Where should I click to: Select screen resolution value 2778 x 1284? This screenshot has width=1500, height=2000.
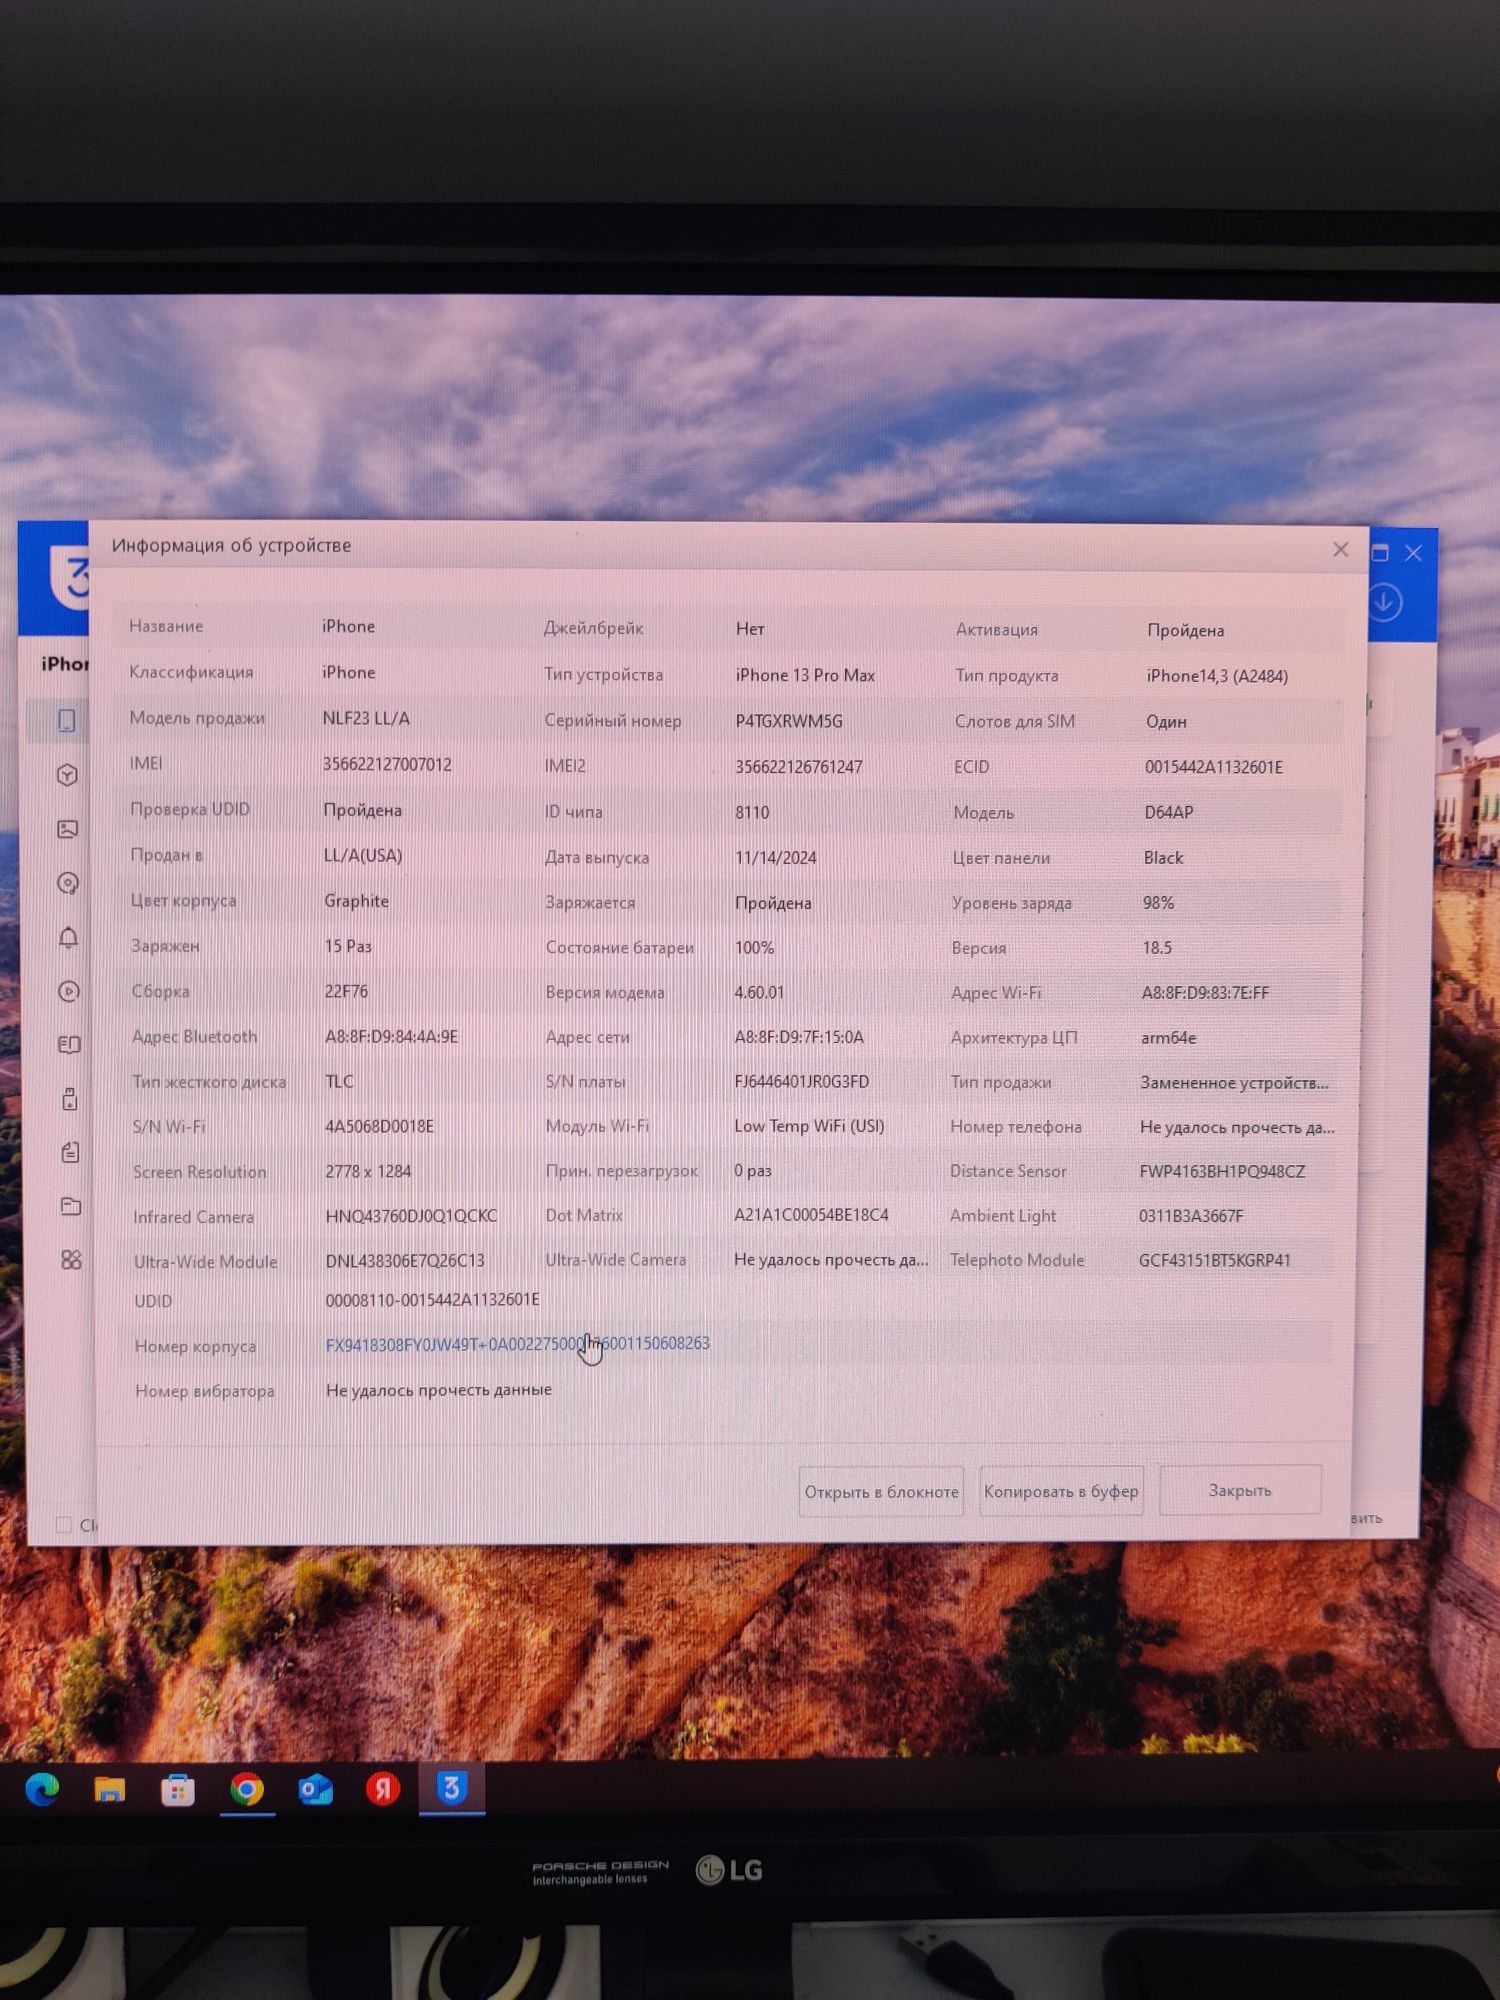coord(368,1171)
